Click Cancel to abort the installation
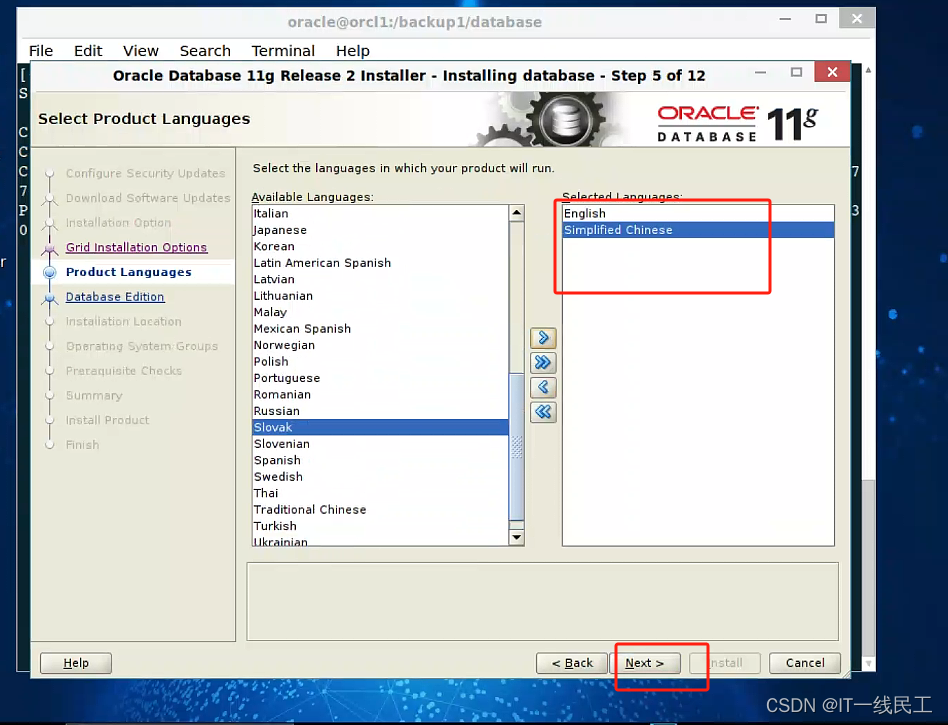This screenshot has height=725, width=948. pyautogui.click(x=804, y=662)
